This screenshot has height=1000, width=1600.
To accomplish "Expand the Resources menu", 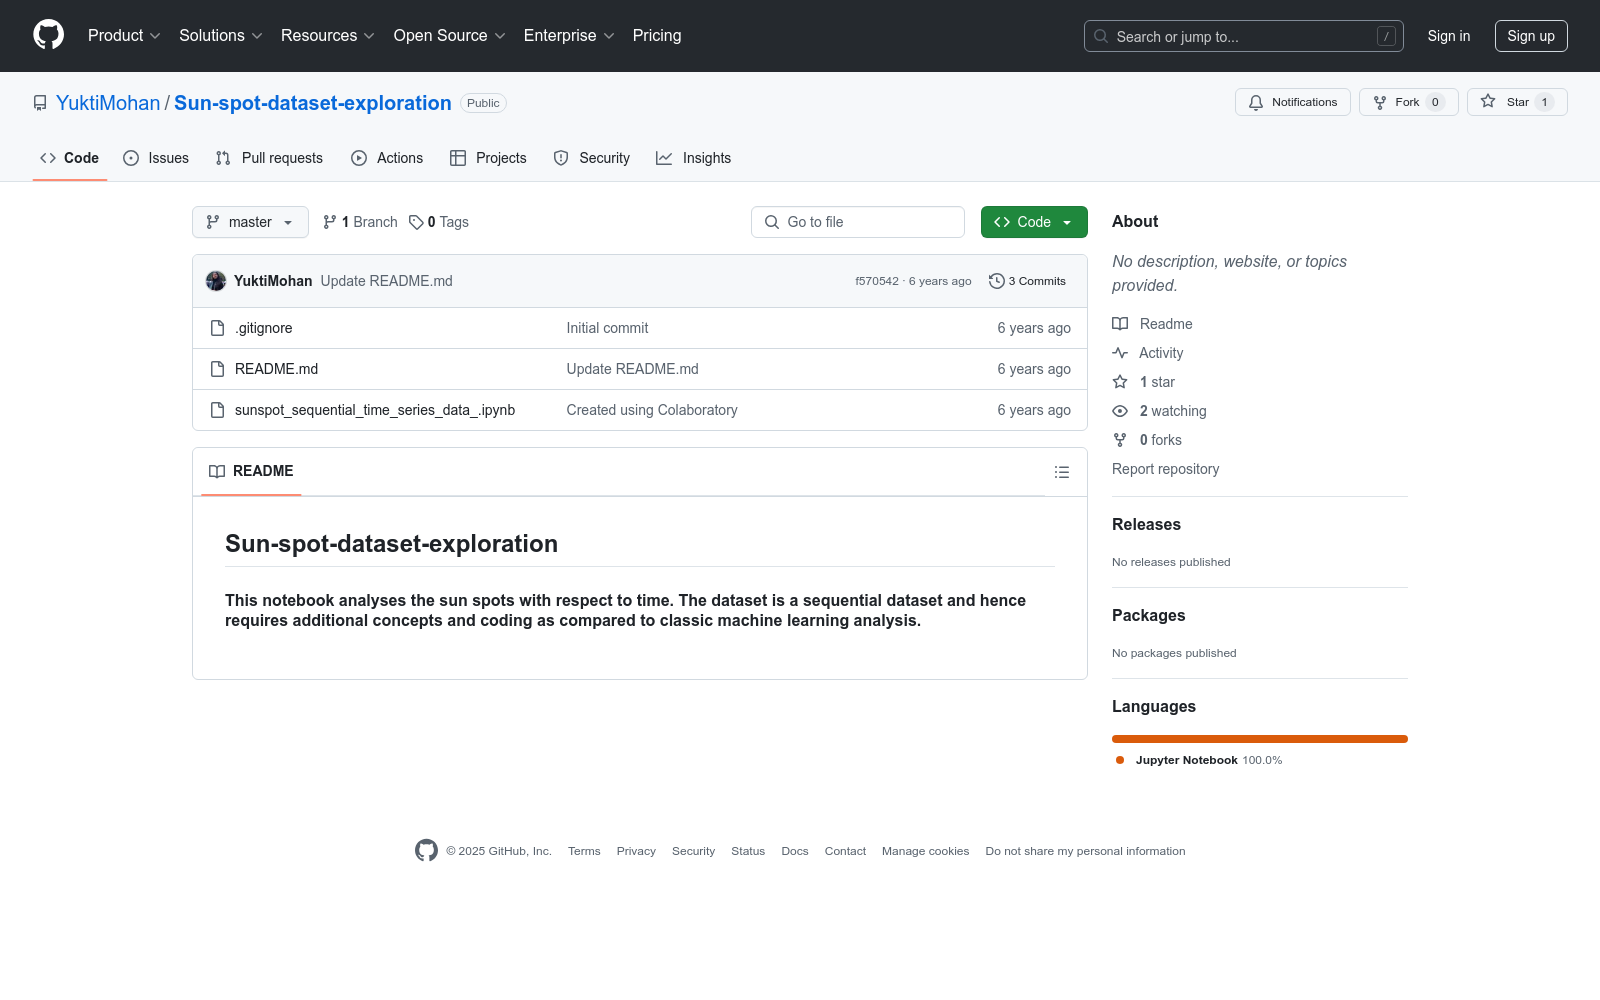I will pos(328,35).
